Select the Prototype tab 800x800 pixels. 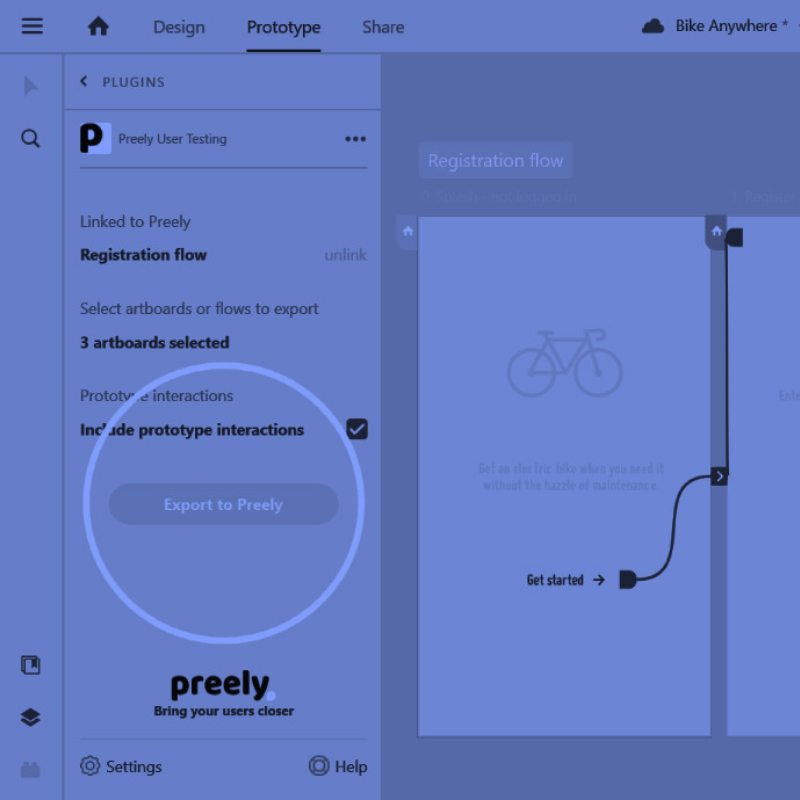coord(284,27)
